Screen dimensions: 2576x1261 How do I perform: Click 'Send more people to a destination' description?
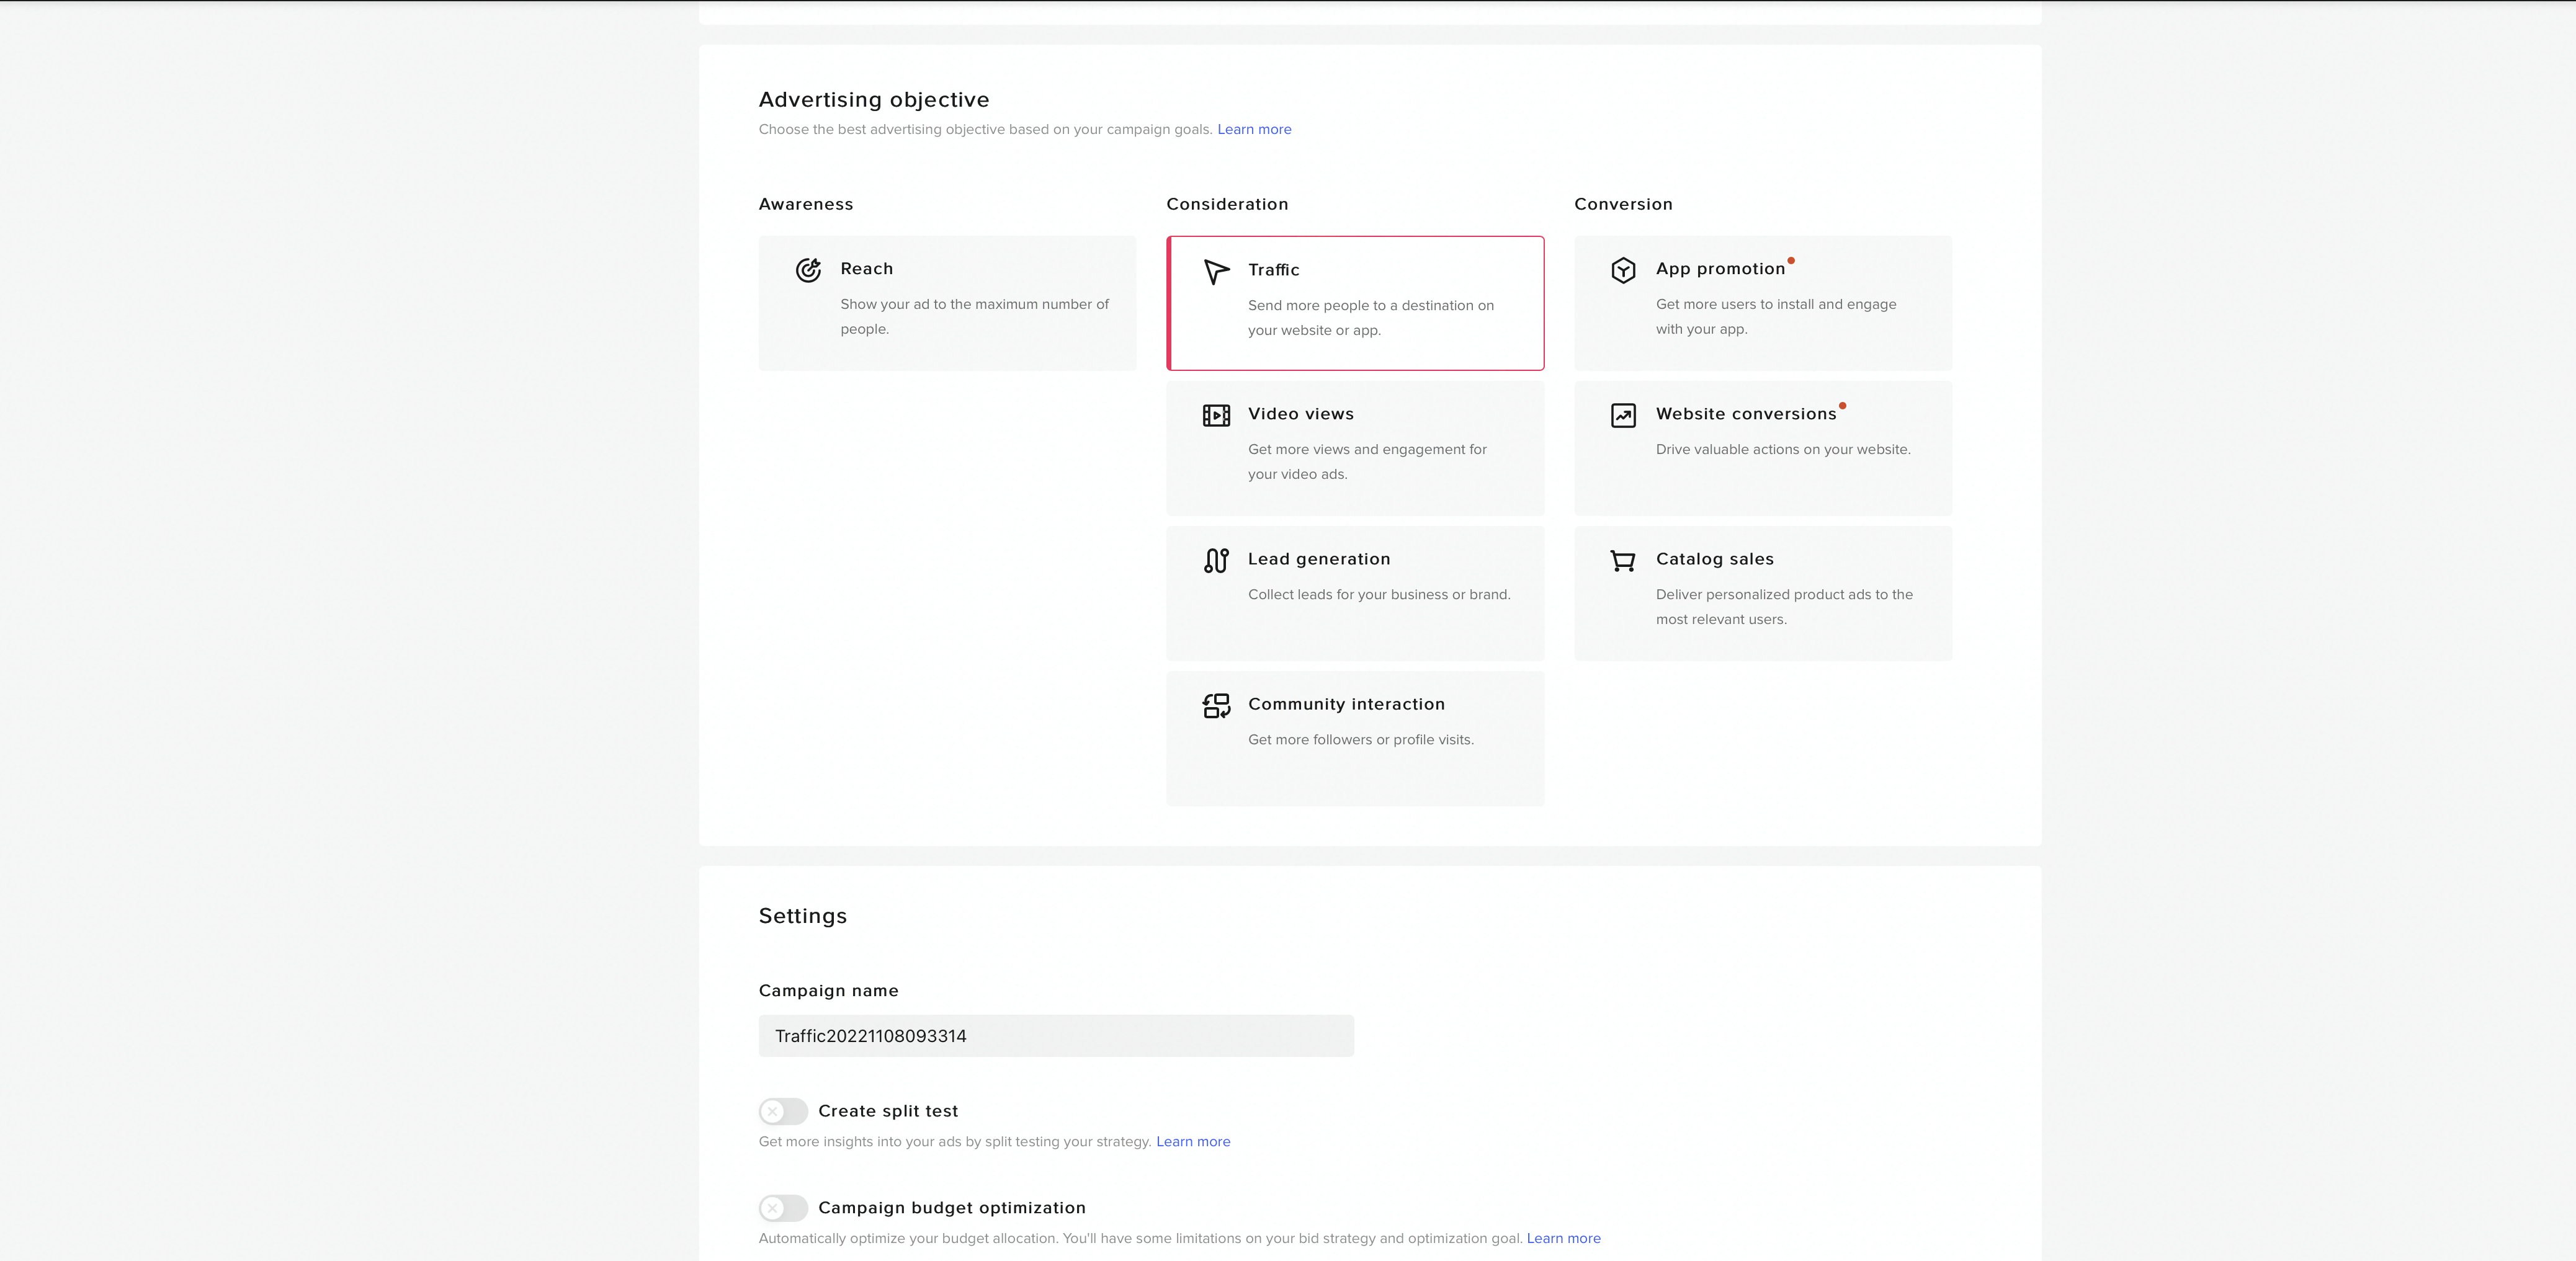point(1370,318)
